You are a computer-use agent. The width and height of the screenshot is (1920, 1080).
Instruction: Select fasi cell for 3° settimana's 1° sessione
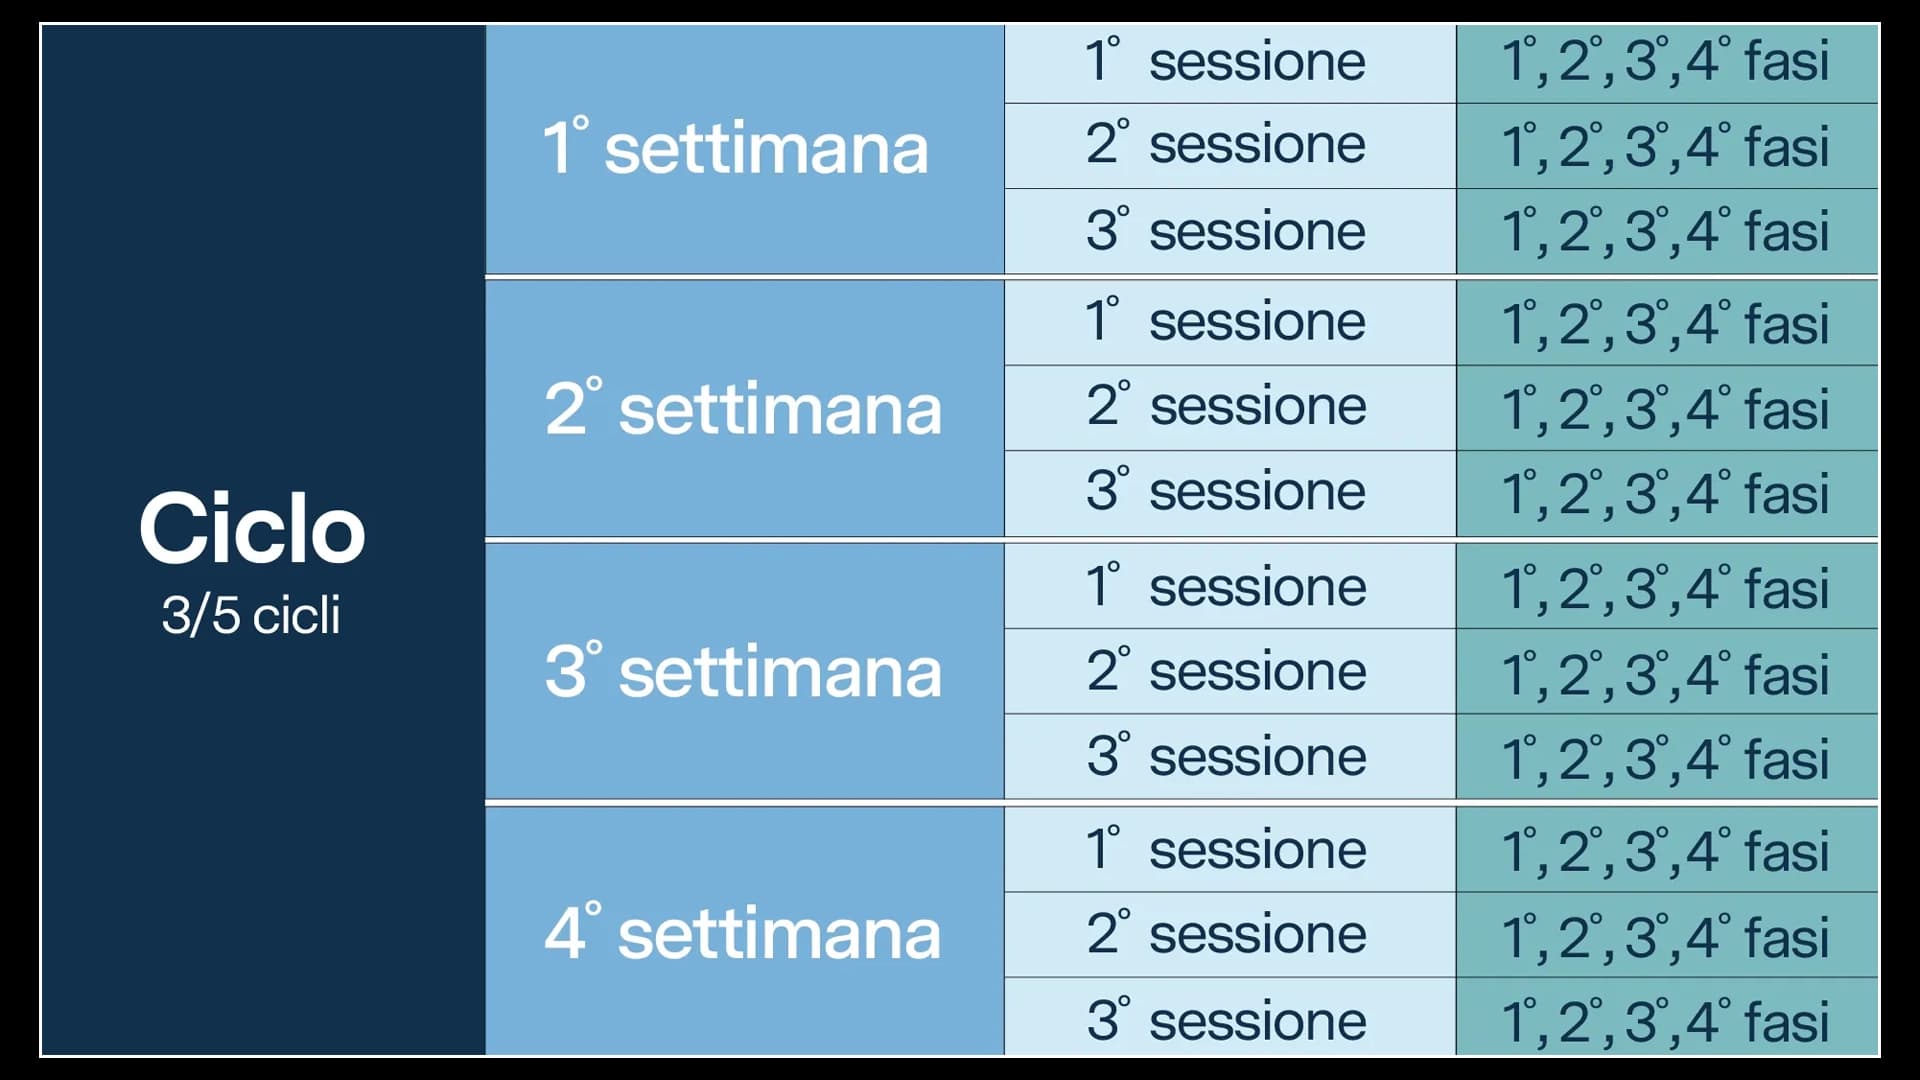click(x=1666, y=587)
